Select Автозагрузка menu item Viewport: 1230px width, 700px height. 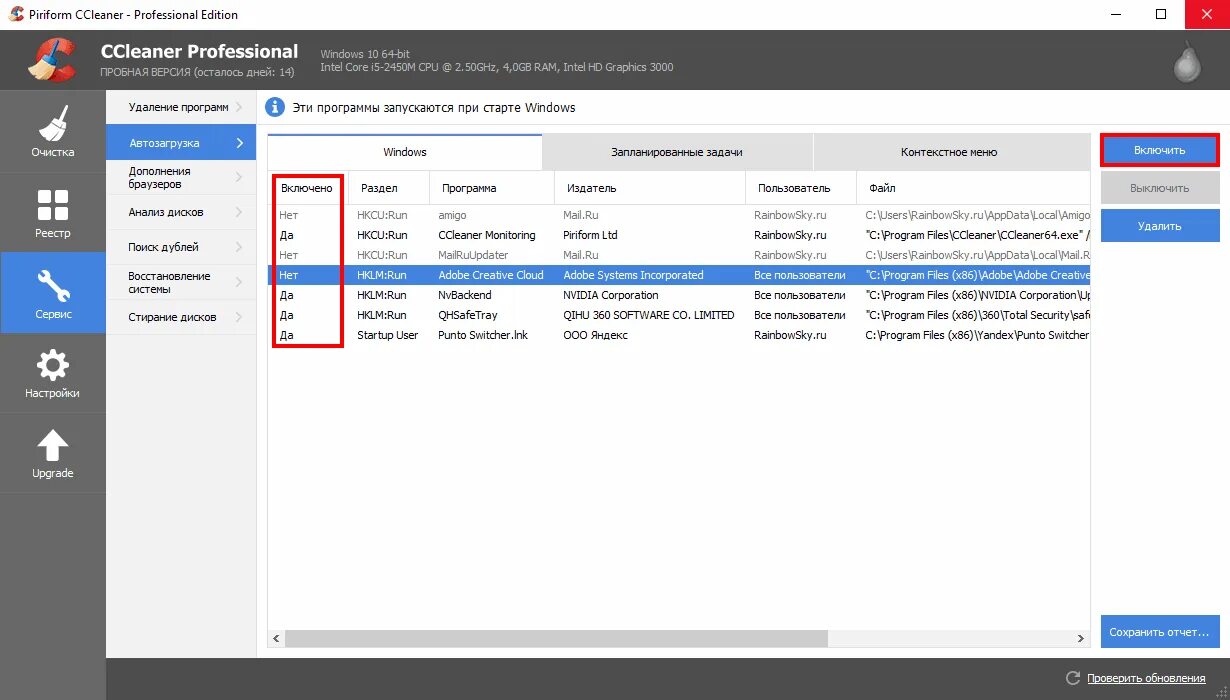pyautogui.click(x=180, y=143)
